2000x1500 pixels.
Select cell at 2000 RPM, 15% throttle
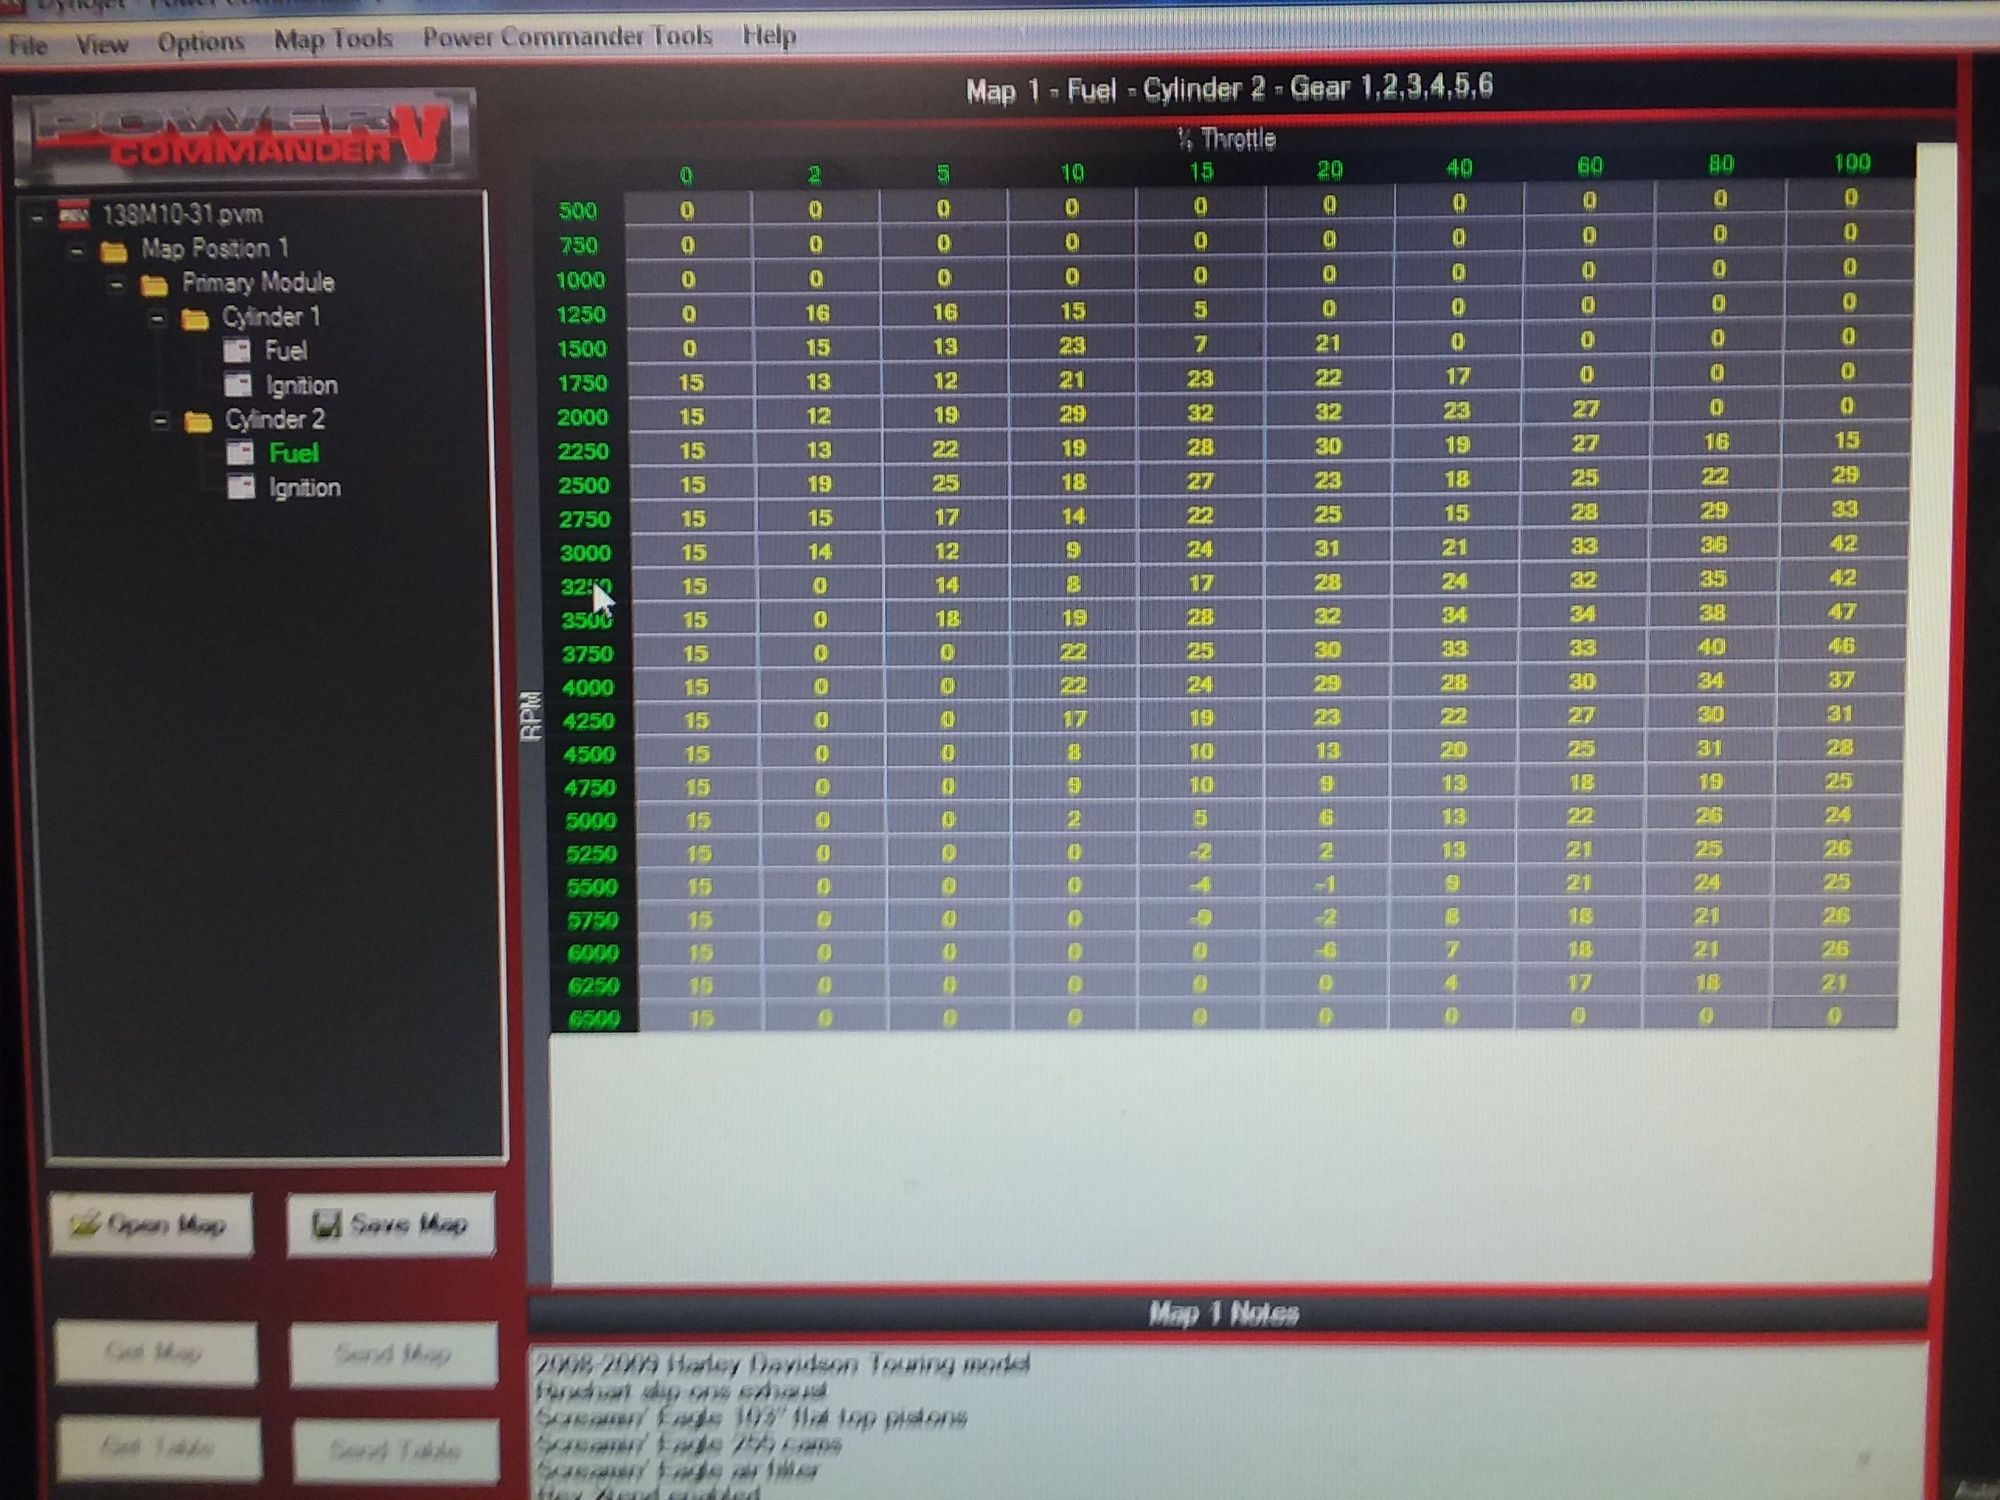(x=1200, y=413)
